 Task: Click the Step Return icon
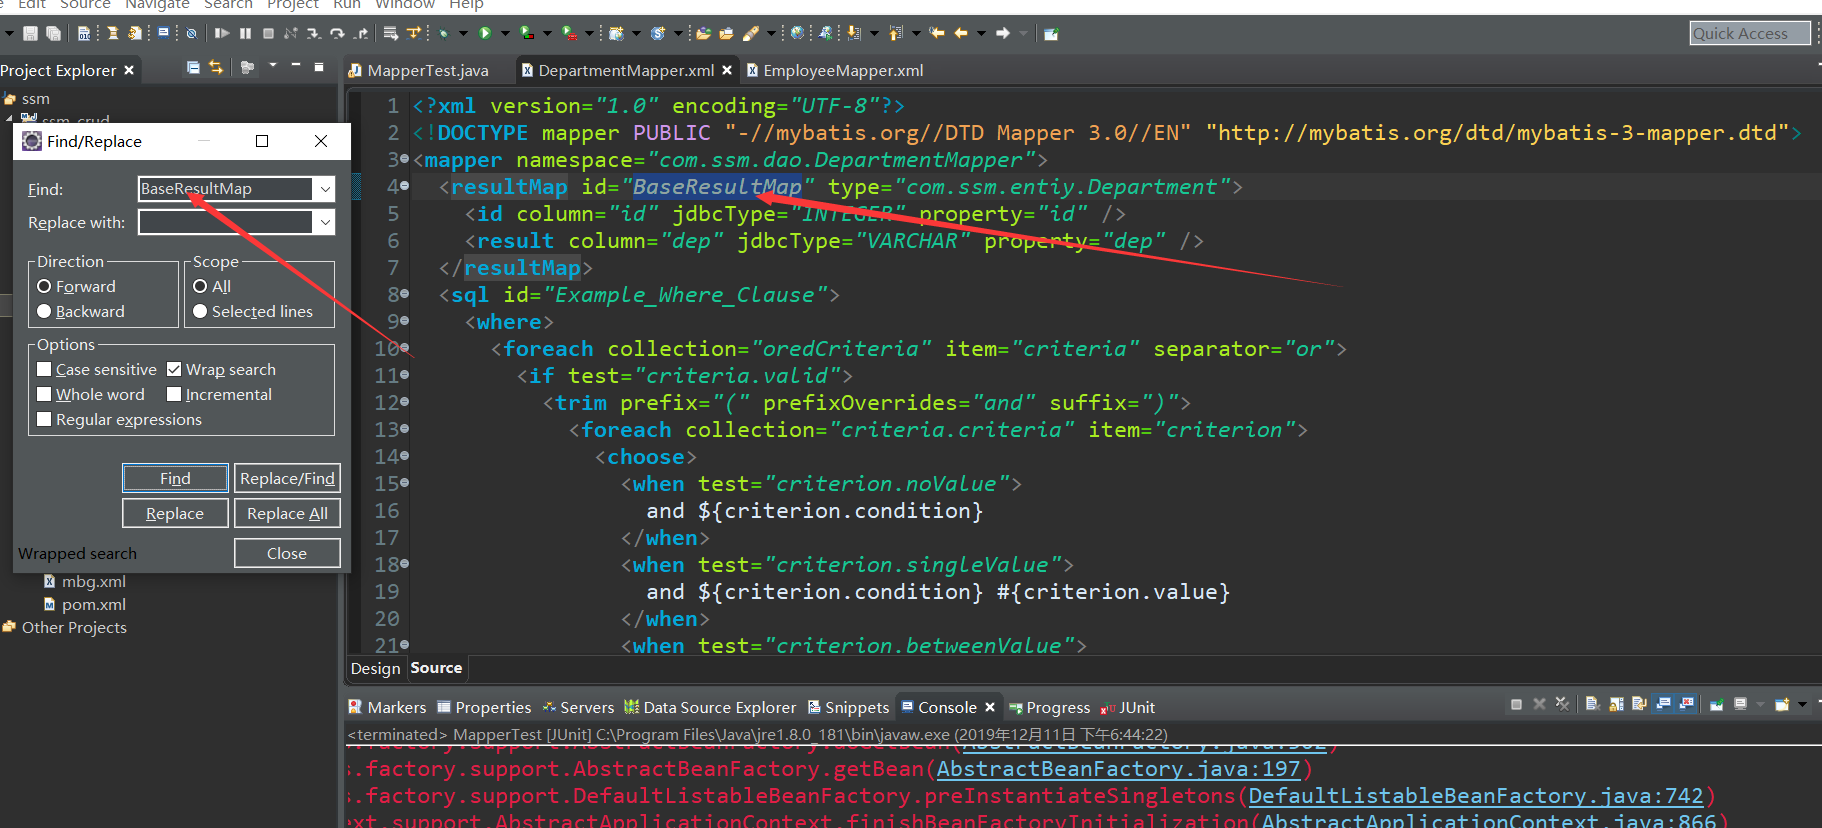click(361, 33)
